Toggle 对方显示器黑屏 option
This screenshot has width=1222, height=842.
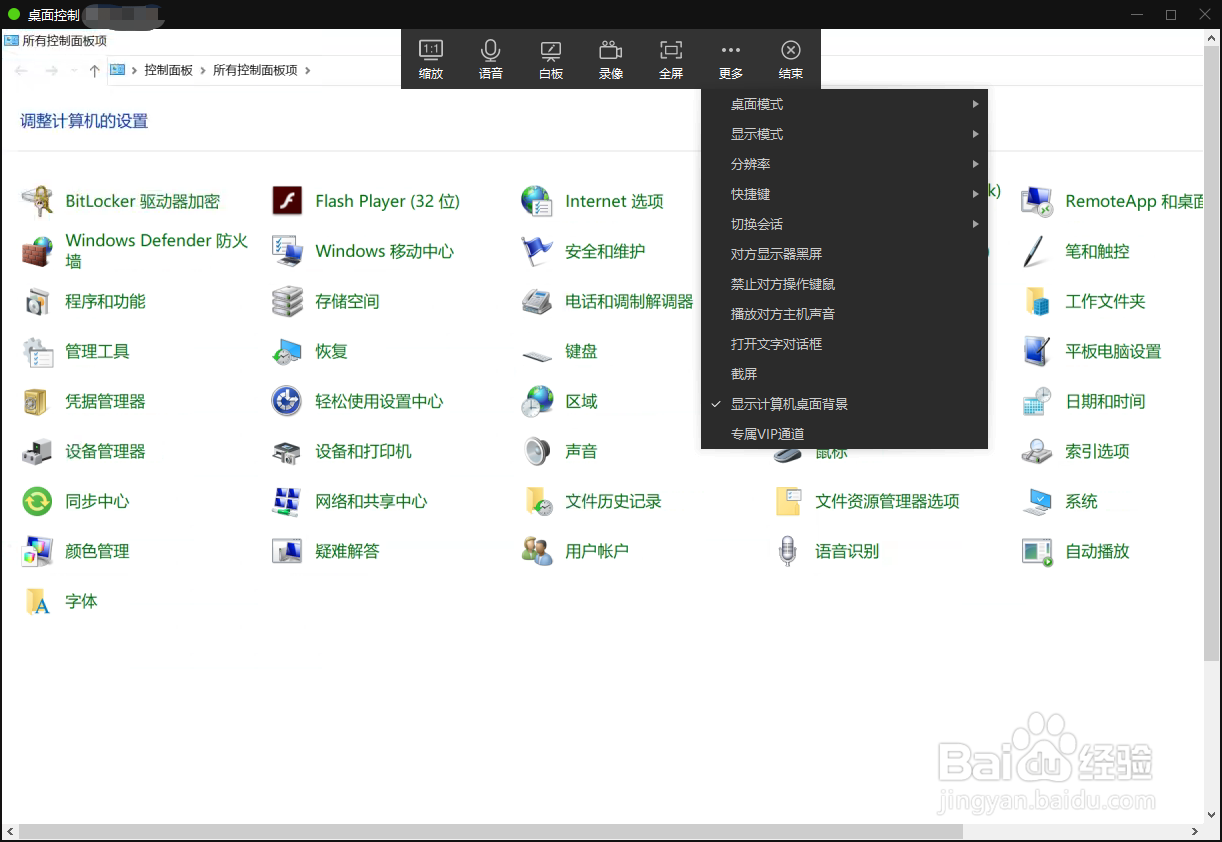click(845, 254)
